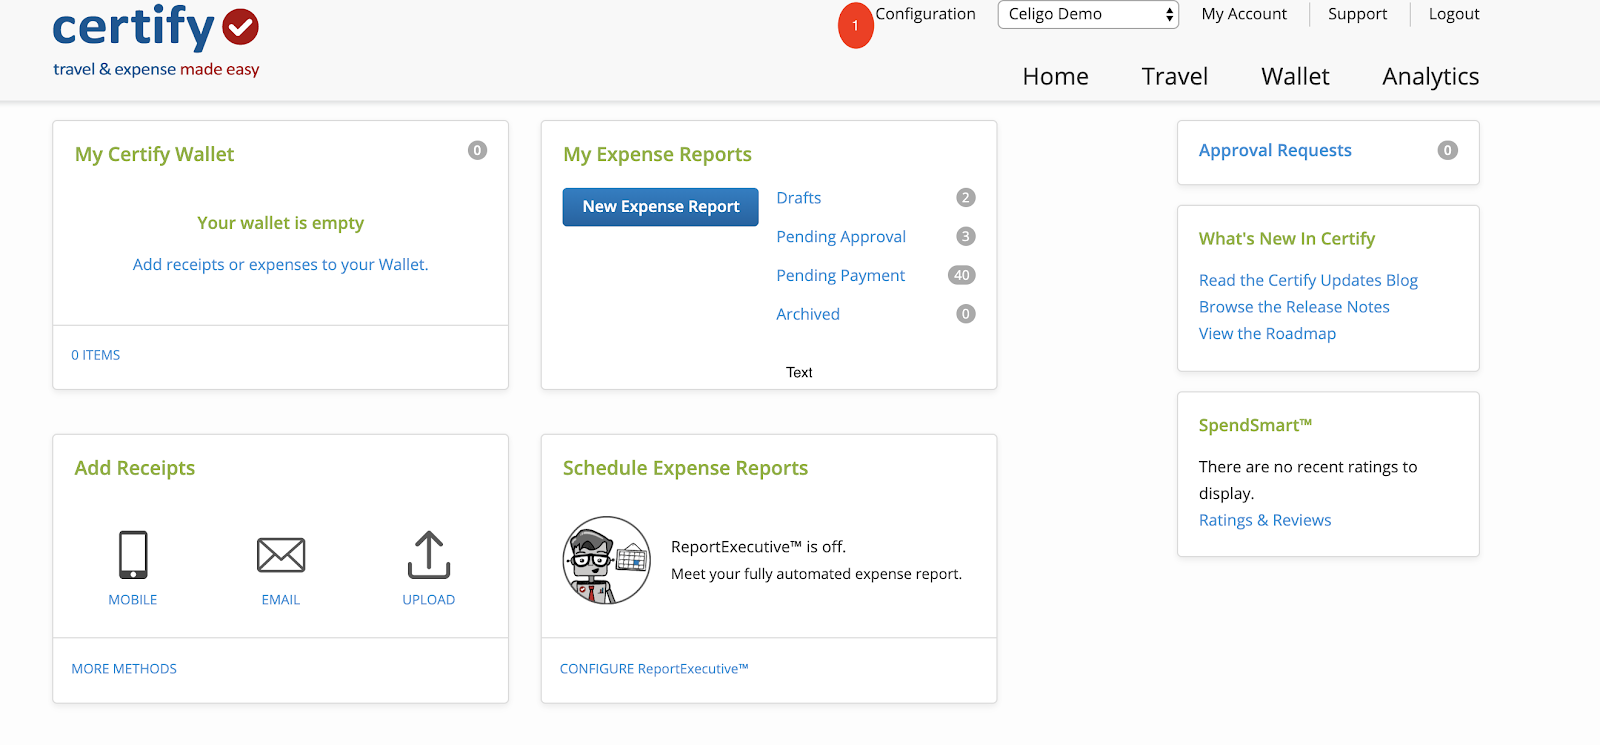The height and width of the screenshot is (745, 1600).
Task: Open the Celigo Demo account dropdown
Action: (1088, 14)
